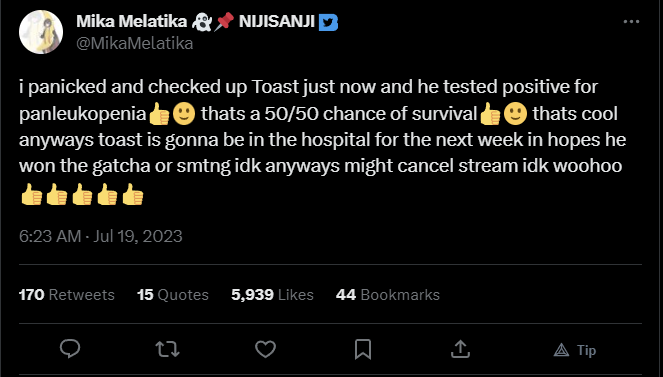Open the 44 Bookmarks count
663x377 pixels.
388,295
